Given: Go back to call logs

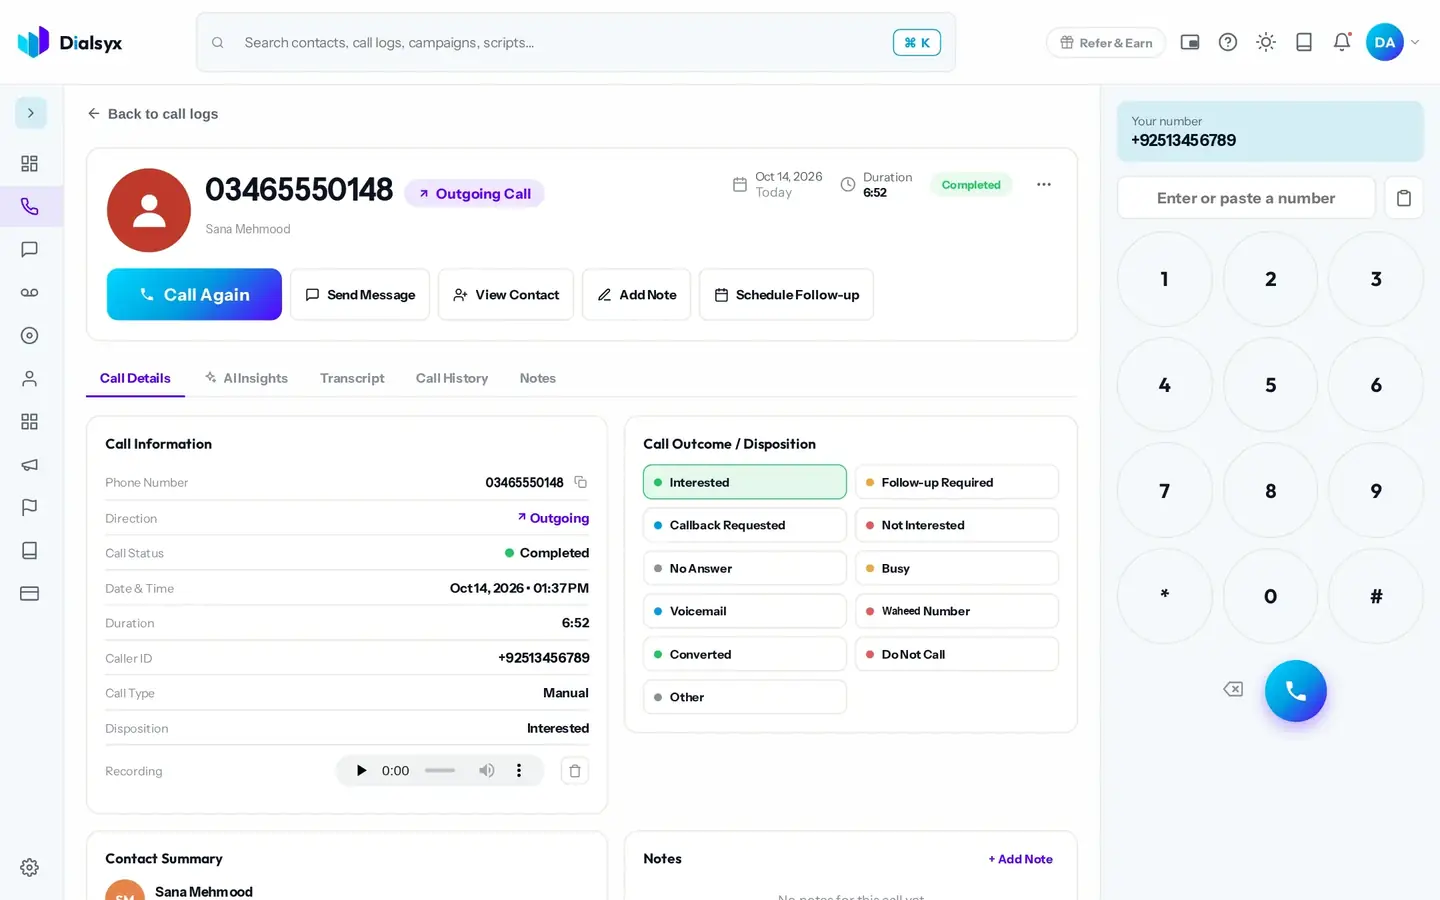Looking at the screenshot, I should pyautogui.click(x=153, y=114).
